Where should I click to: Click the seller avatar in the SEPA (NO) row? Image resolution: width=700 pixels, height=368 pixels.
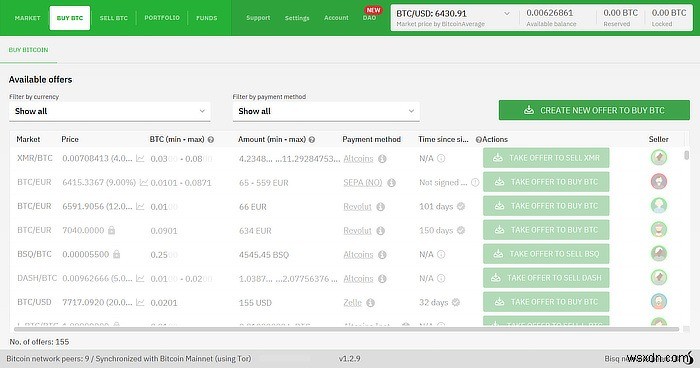[659, 182]
